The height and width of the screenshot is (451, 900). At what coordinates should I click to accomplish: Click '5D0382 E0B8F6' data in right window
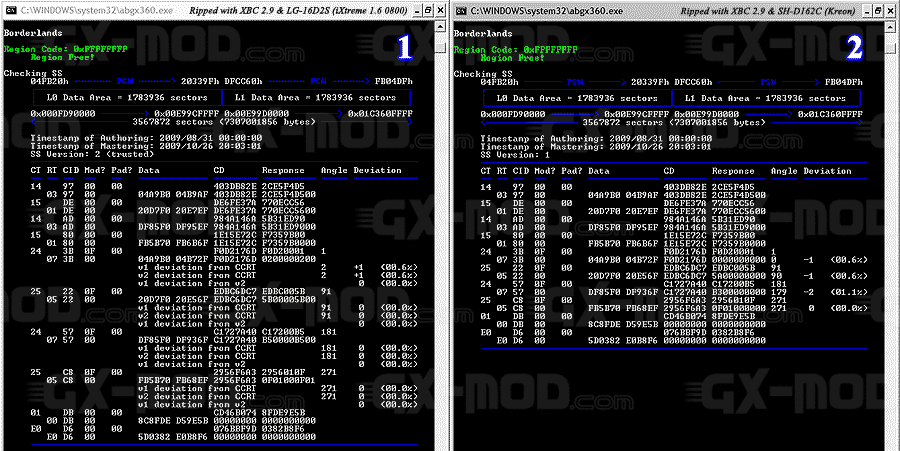(623, 340)
